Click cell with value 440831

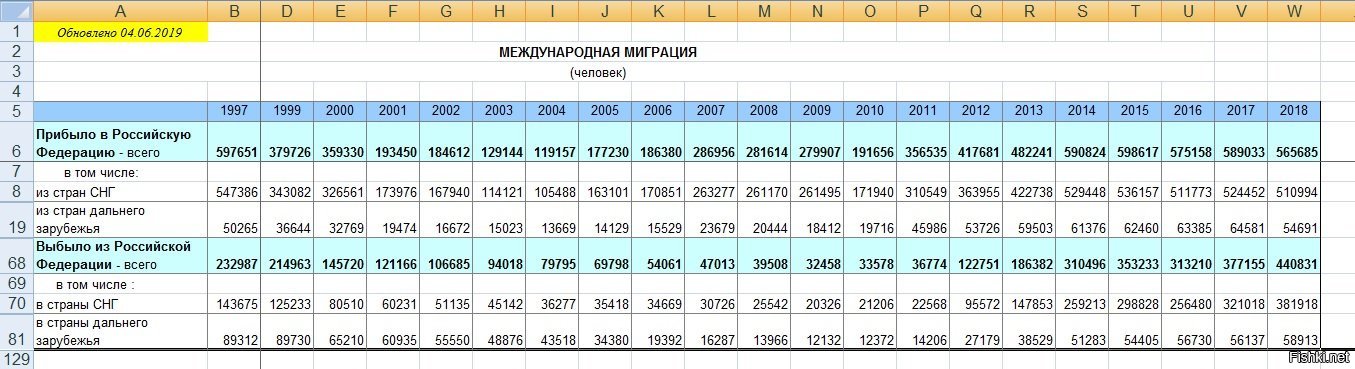pos(1294,265)
